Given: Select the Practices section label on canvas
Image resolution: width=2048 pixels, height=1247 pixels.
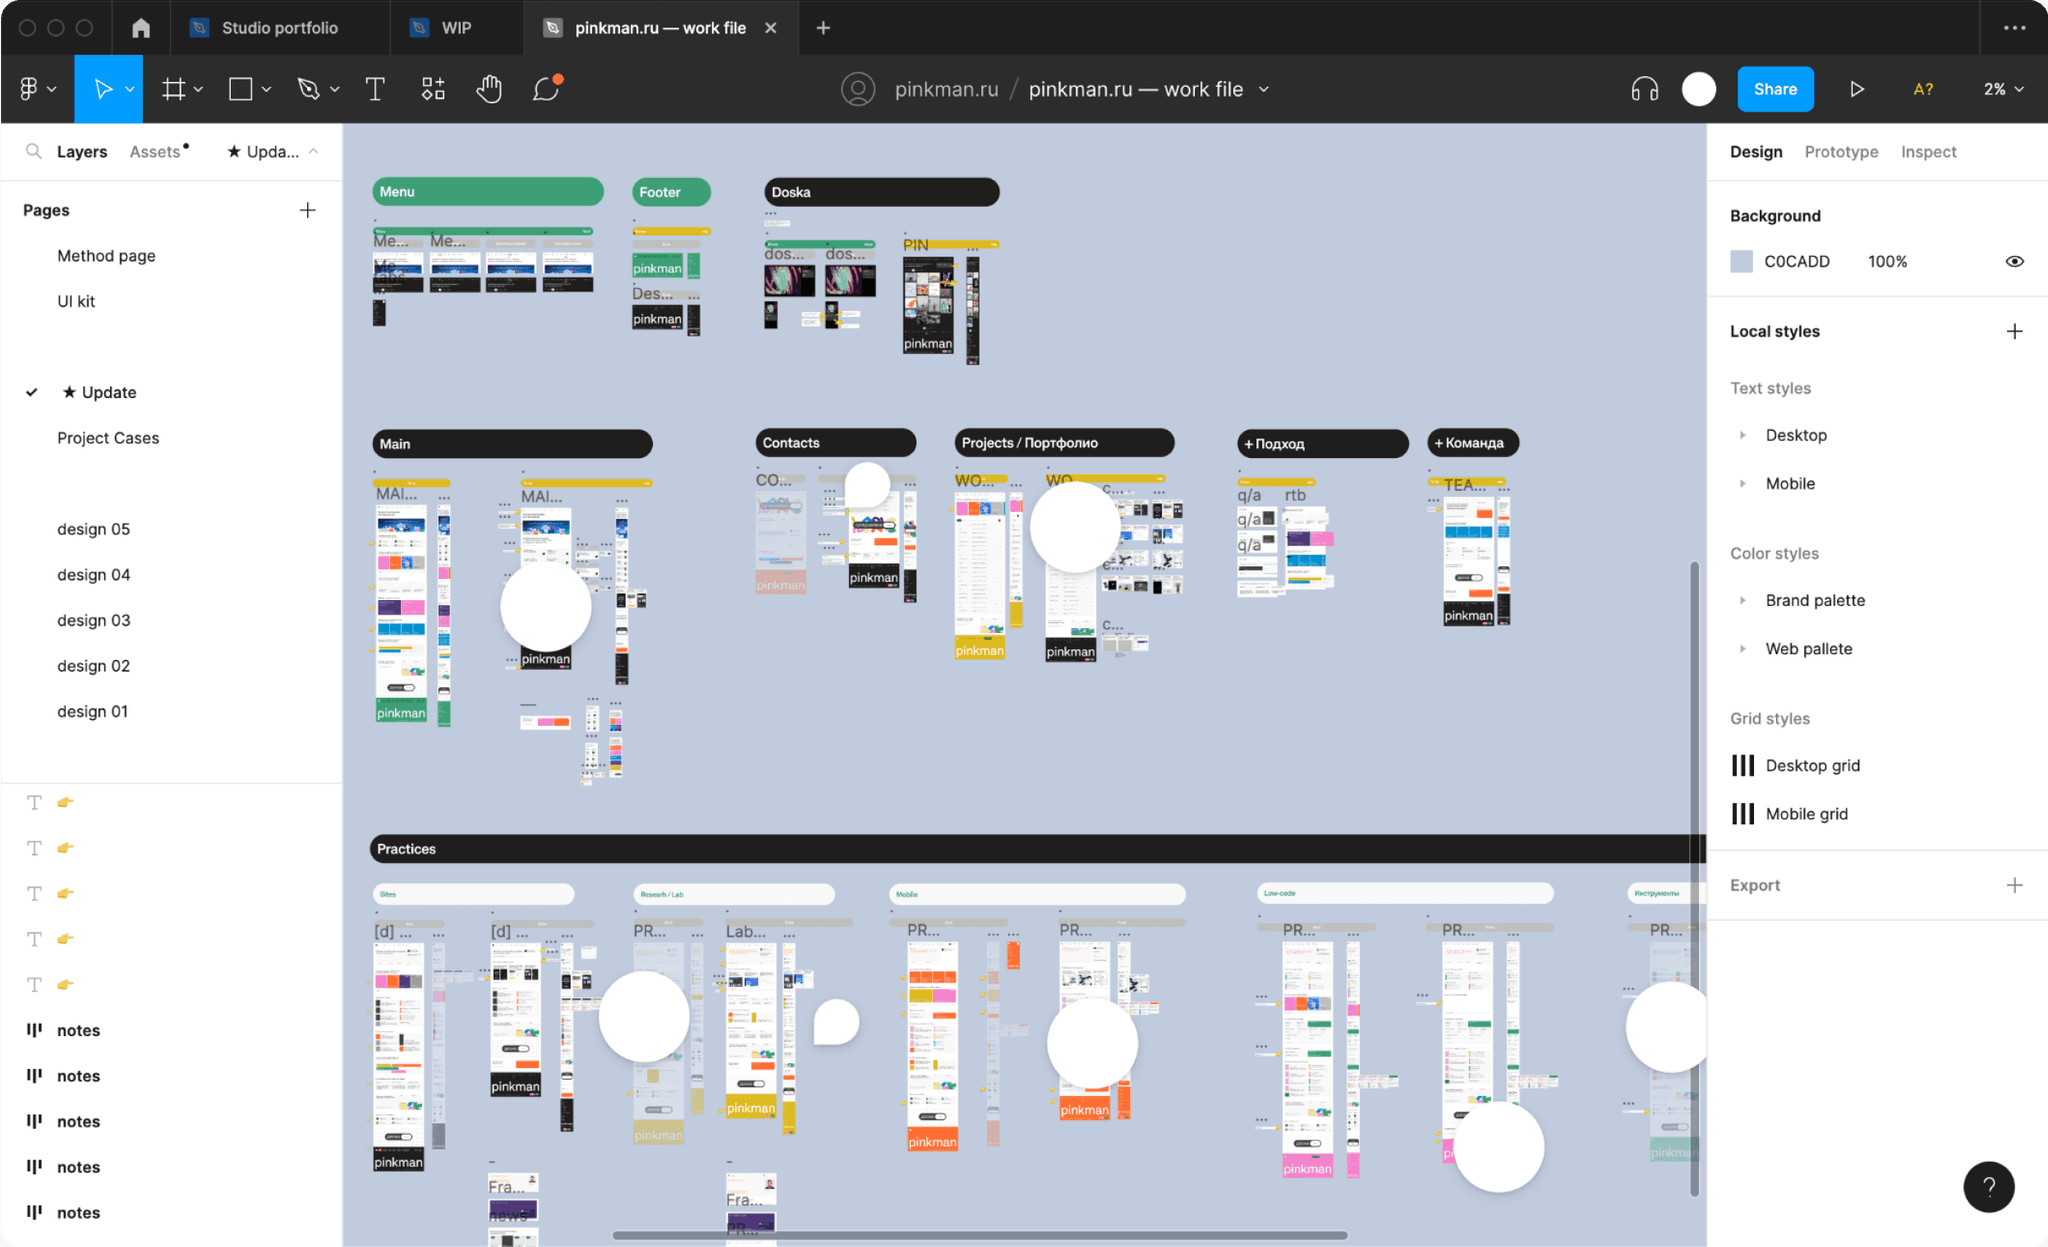Looking at the screenshot, I should [x=406, y=849].
